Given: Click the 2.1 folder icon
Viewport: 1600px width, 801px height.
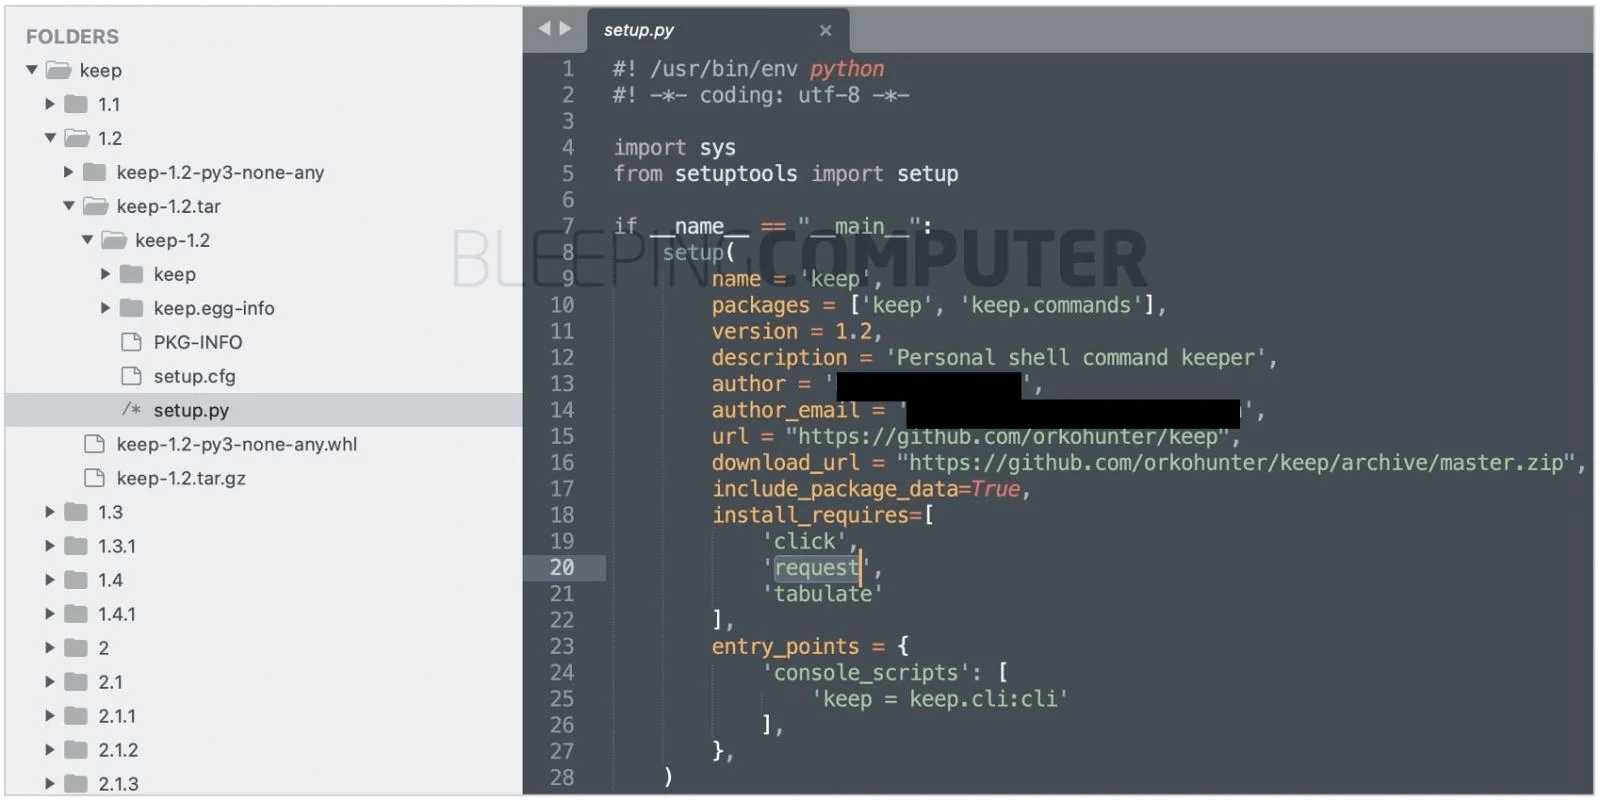Looking at the screenshot, I should click(x=76, y=682).
